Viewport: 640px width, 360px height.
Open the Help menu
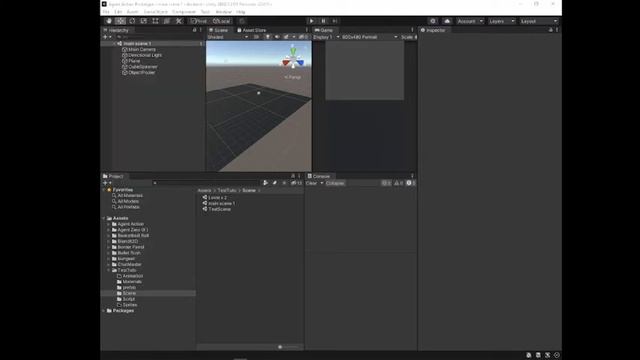pyautogui.click(x=241, y=12)
